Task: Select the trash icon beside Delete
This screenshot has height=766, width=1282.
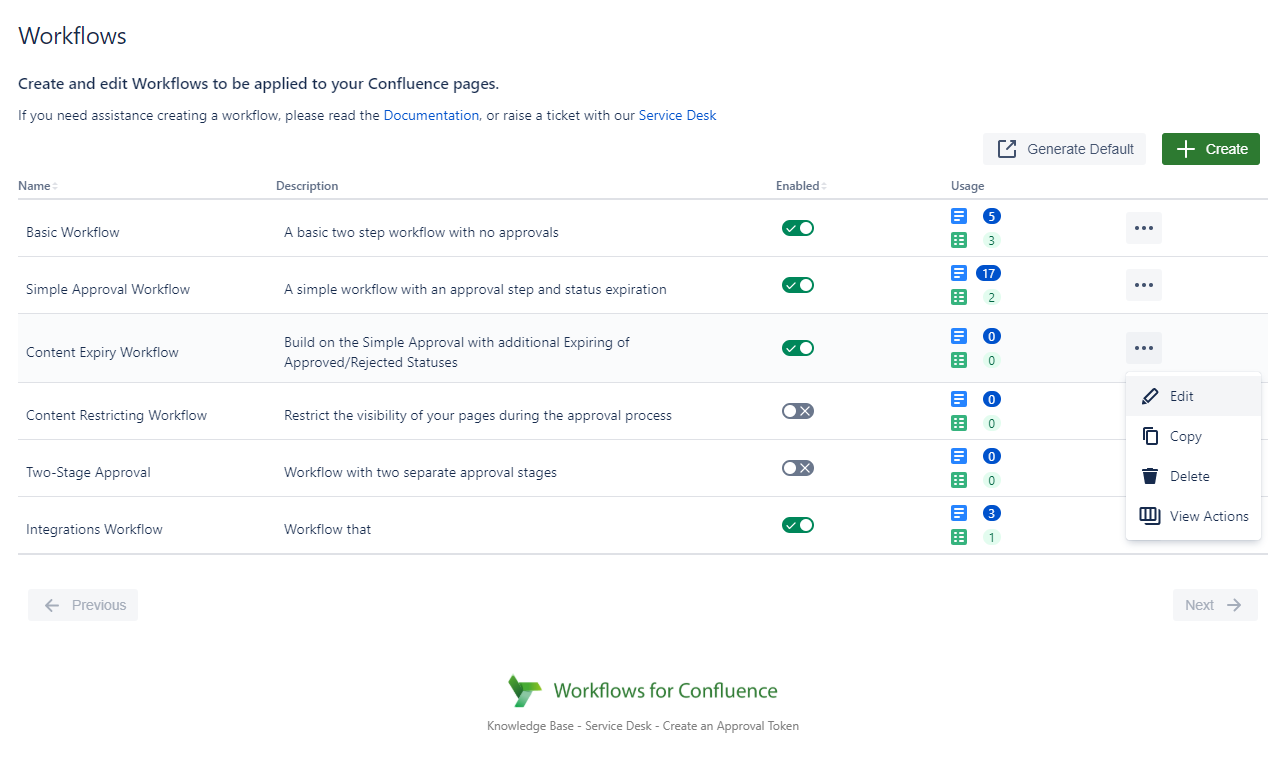Action: pyautogui.click(x=1150, y=475)
